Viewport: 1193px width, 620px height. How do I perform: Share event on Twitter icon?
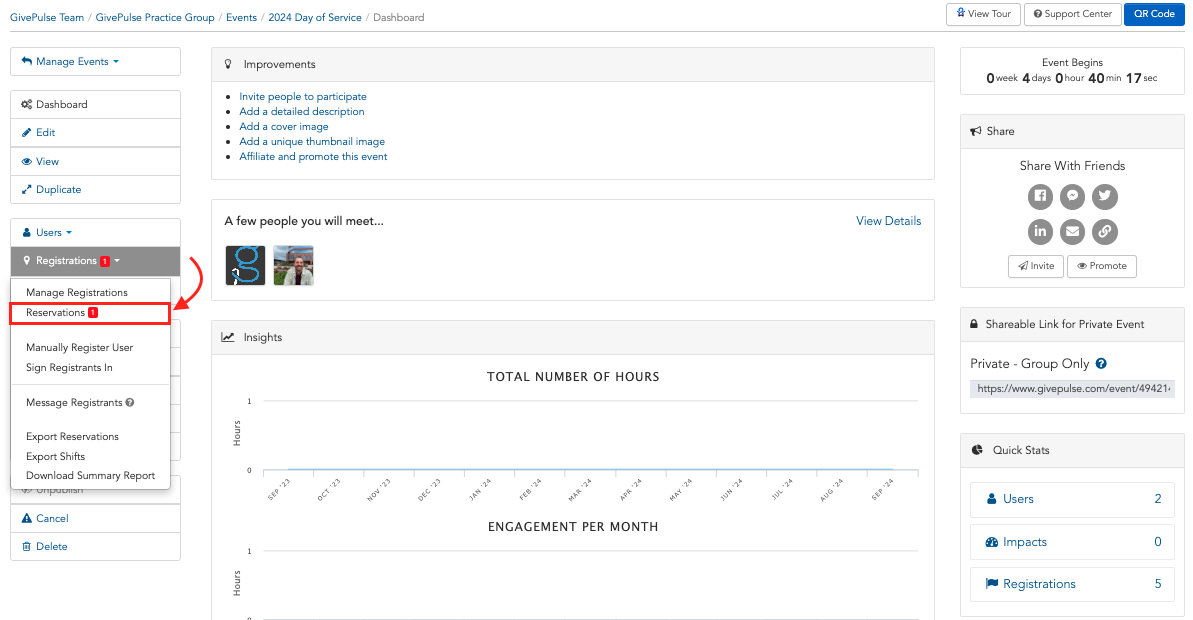(1105, 196)
